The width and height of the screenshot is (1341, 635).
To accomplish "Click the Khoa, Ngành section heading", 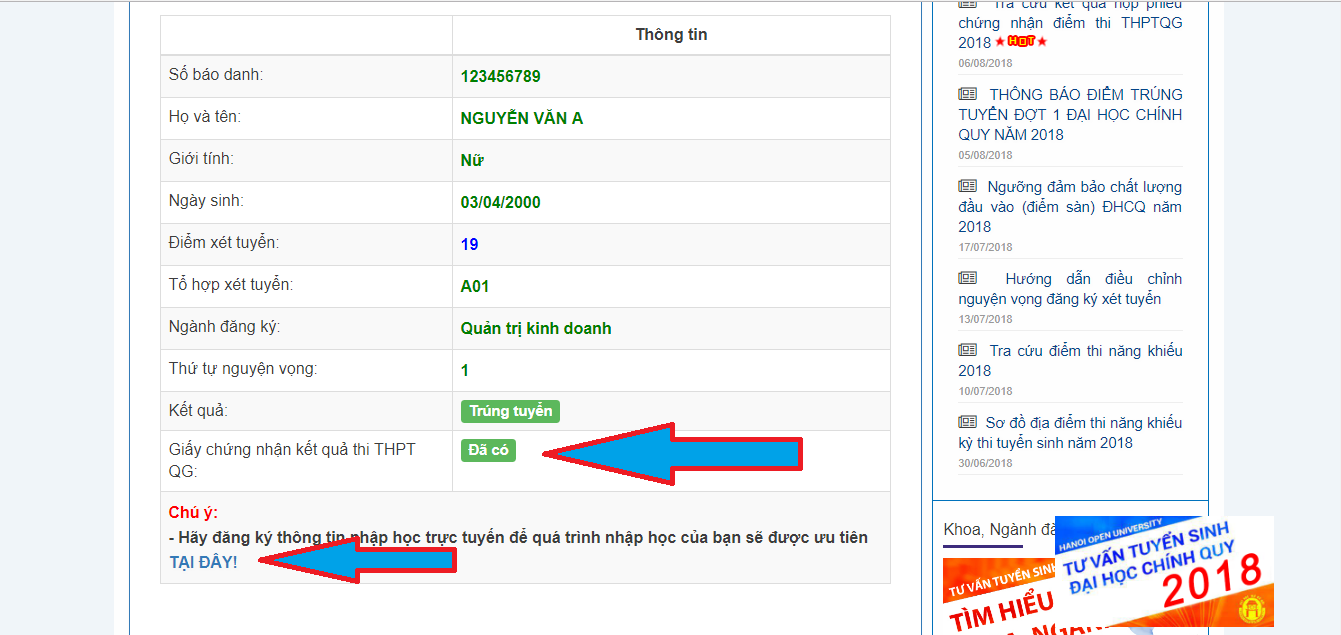I will click(x=999, y=529).
